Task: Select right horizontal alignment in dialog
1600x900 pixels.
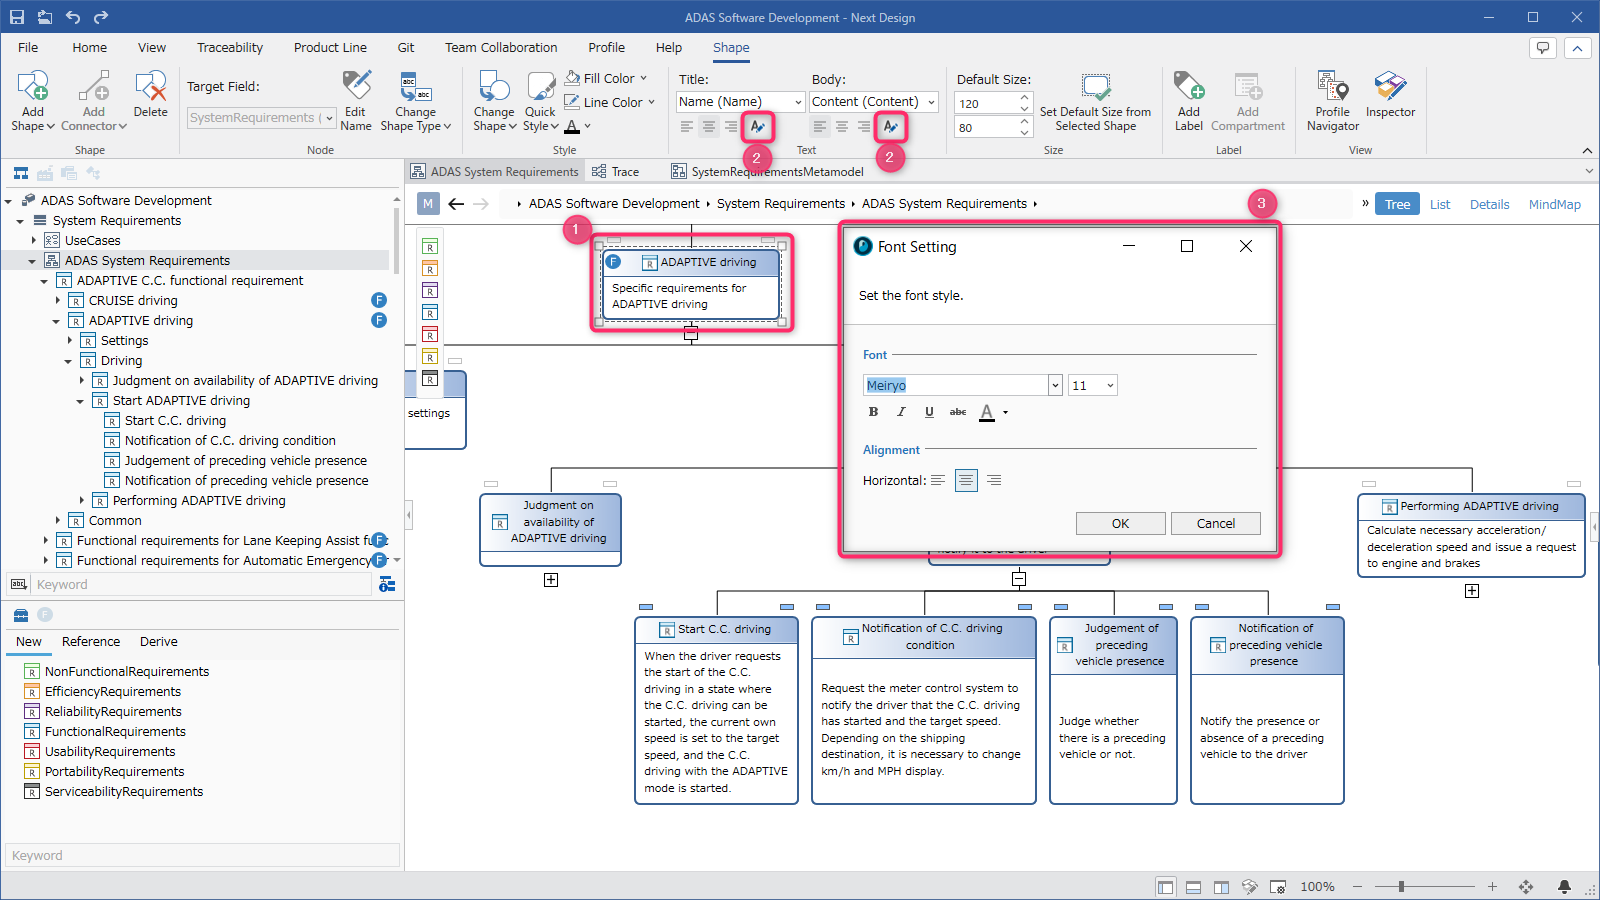Action: (x=994, y=481)
